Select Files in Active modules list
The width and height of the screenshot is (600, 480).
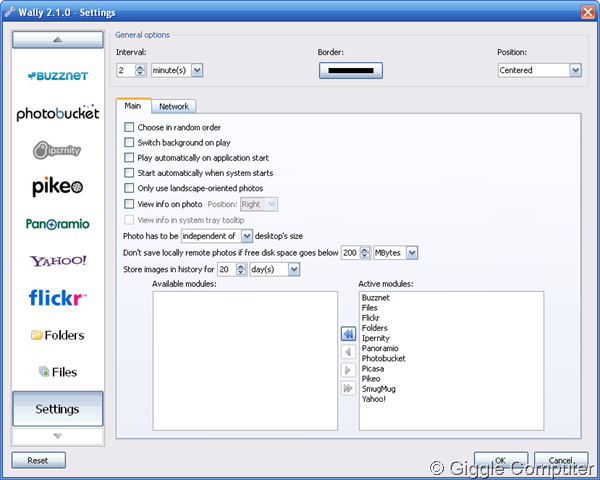[370, 308]
